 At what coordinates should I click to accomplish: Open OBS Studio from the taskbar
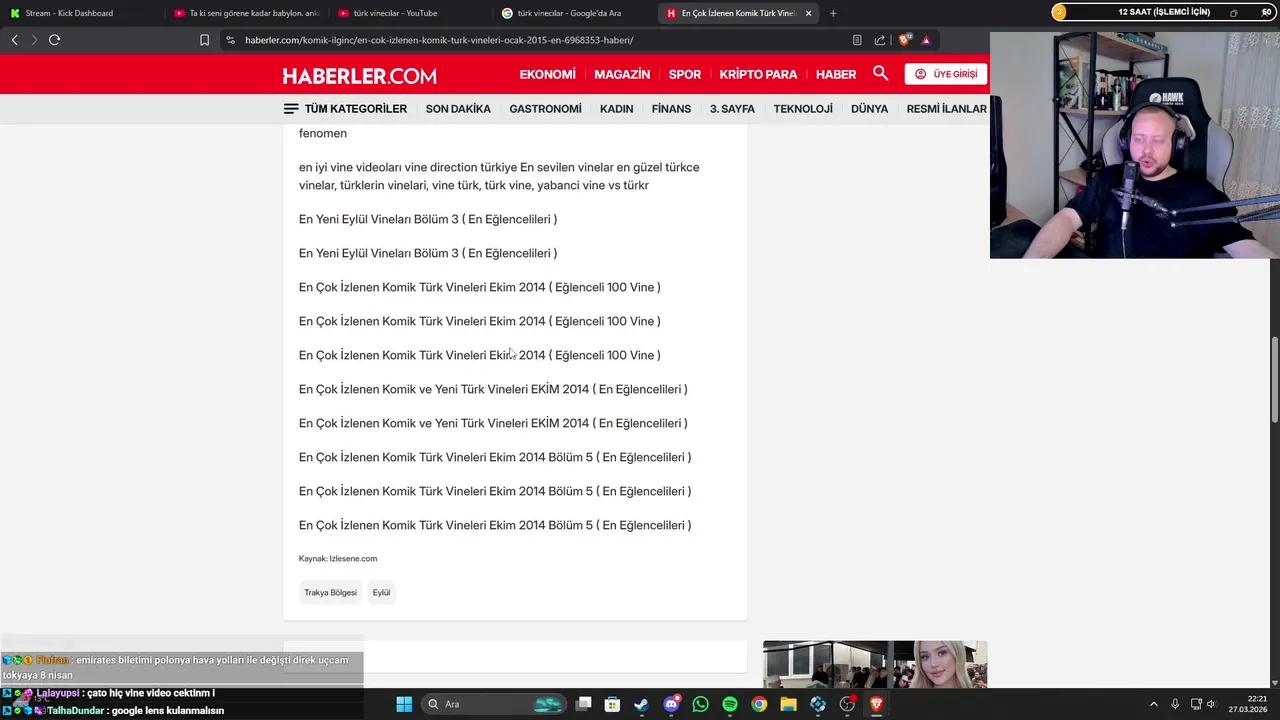[847, 704]
